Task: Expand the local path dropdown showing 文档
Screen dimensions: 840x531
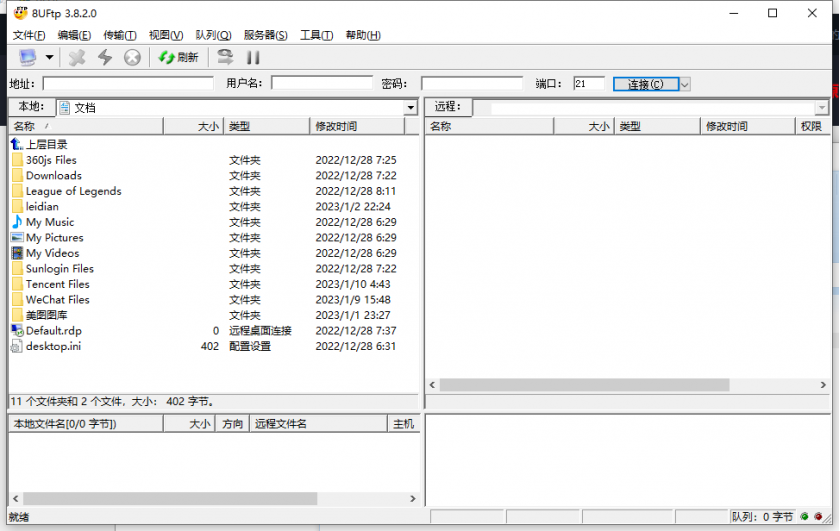Action: 410,108
